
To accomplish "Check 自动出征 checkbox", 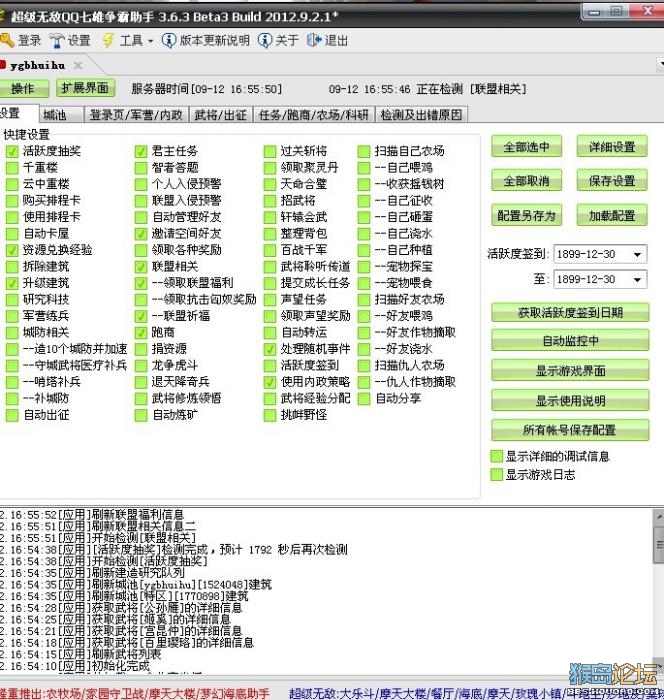I will point(12,415).
